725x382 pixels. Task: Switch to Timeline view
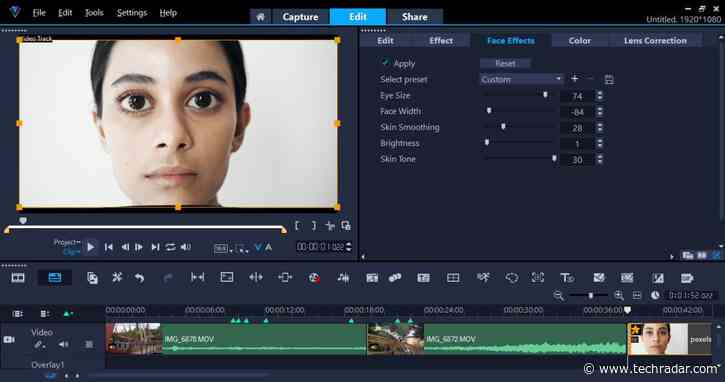55,278
